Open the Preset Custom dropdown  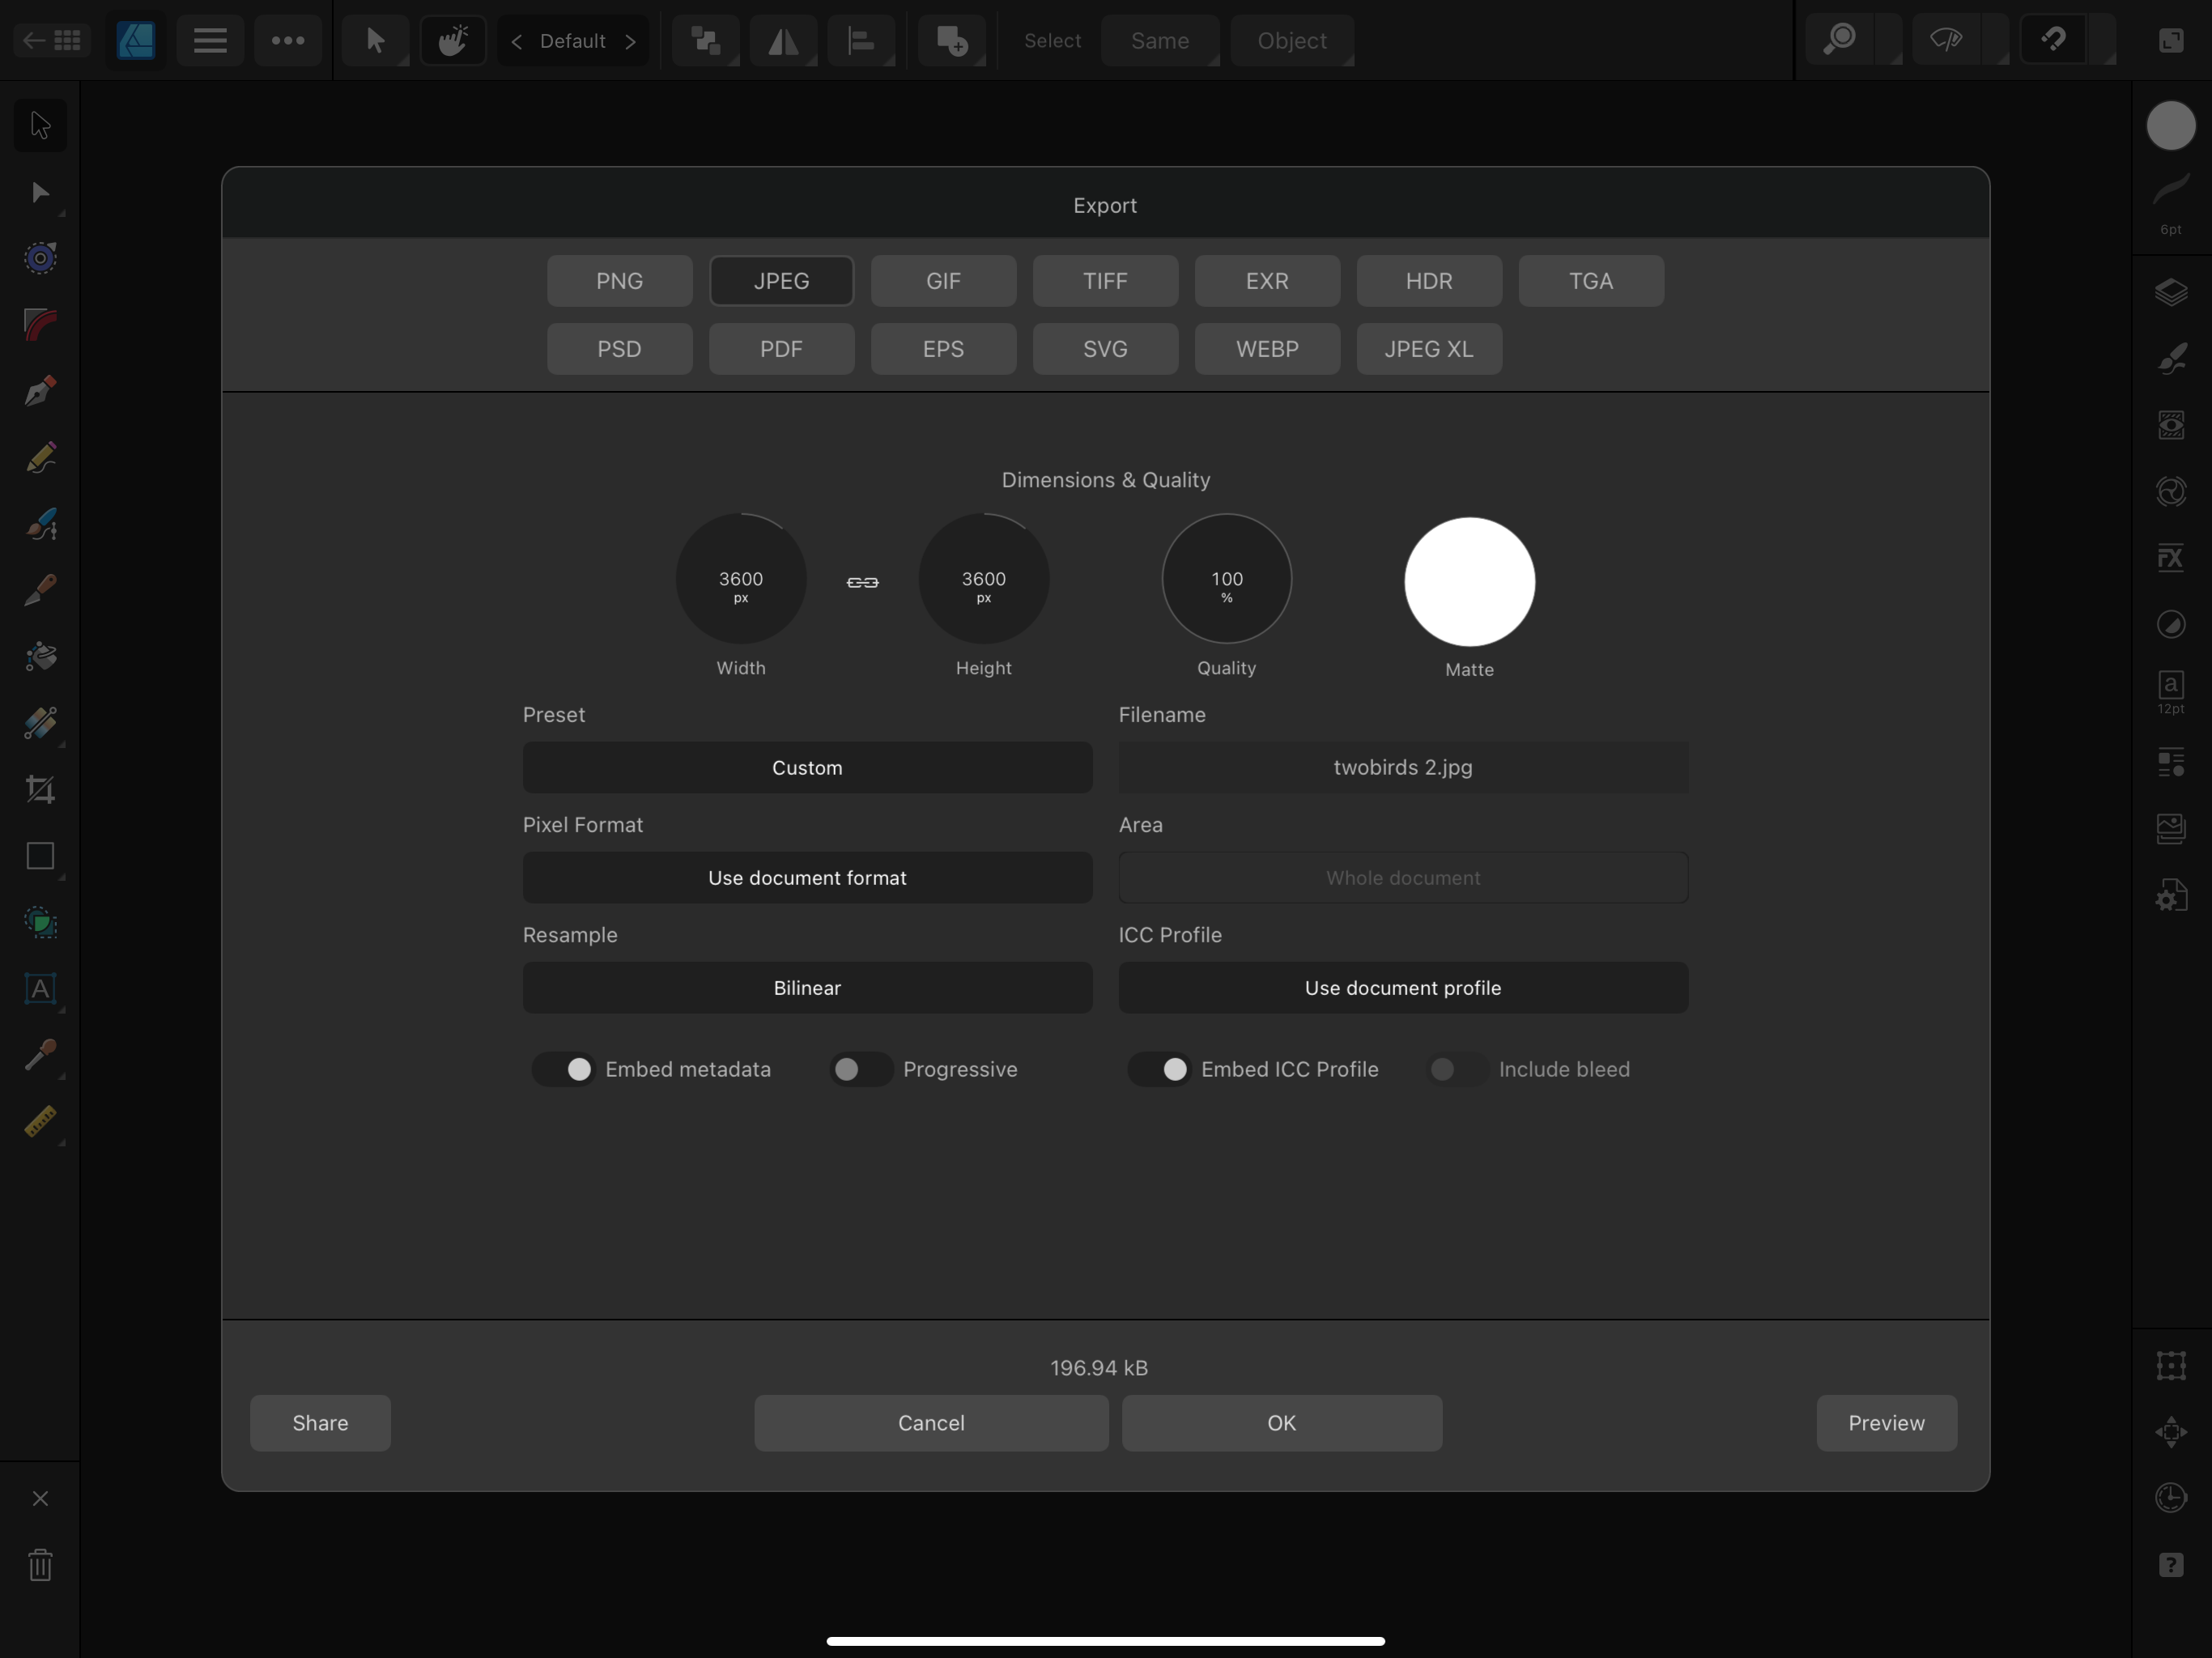click(x=807, y=767)
